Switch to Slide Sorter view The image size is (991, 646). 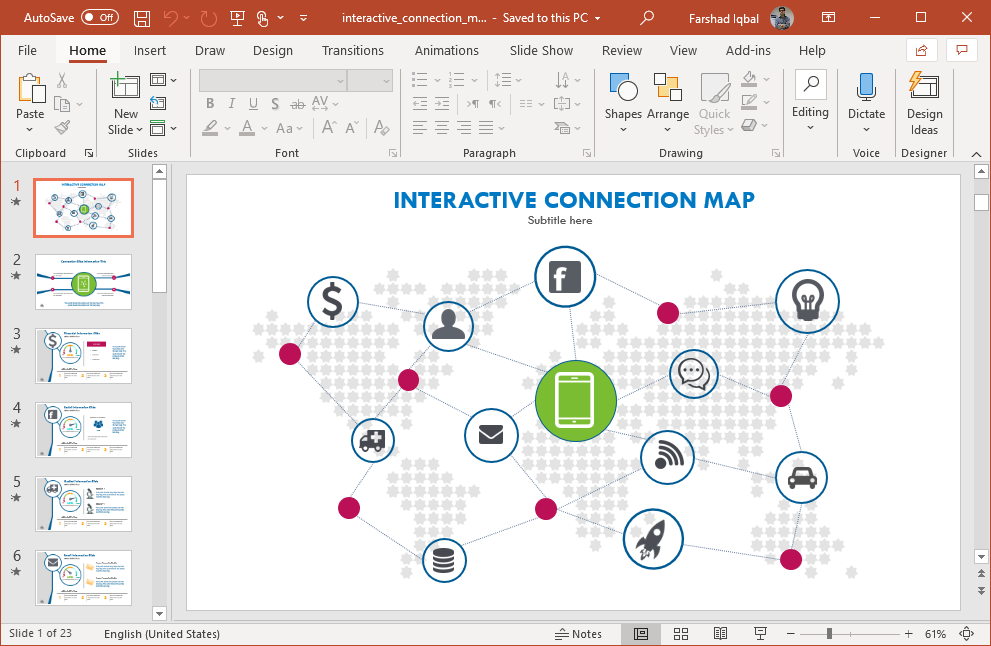[681, 634]
